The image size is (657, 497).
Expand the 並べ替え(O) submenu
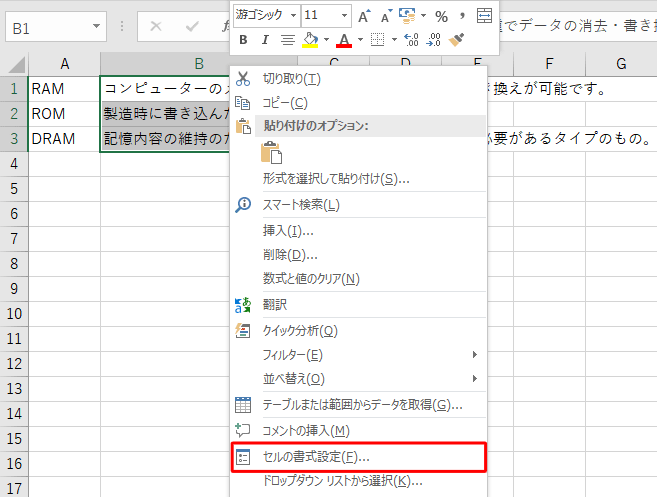(359, 379)
